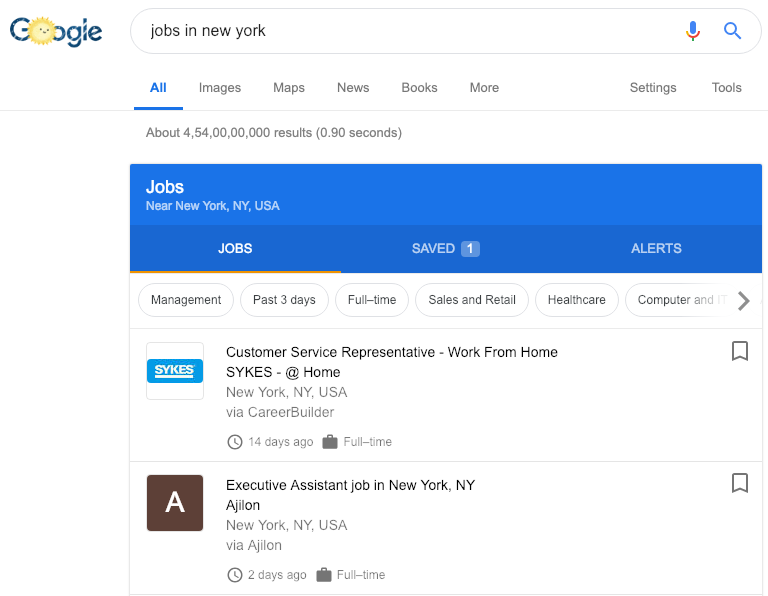Click the '2 days ago' posting date
768x596 pixels.
click(x=277, y=574)
